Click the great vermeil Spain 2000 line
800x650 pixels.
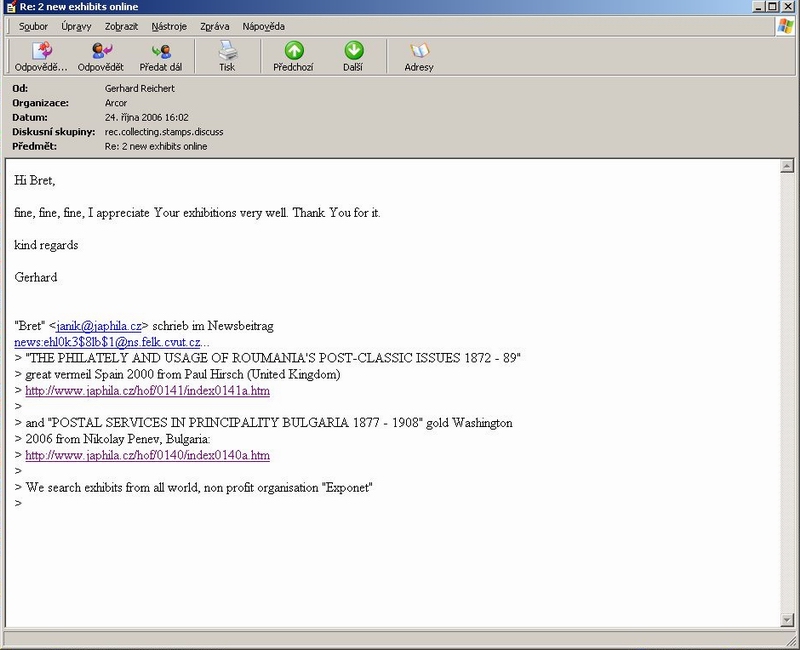click(178, 374)
